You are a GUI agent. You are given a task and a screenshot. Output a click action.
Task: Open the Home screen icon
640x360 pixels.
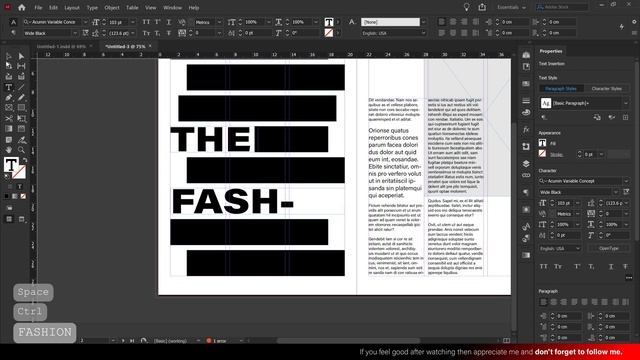click(22, 7)
